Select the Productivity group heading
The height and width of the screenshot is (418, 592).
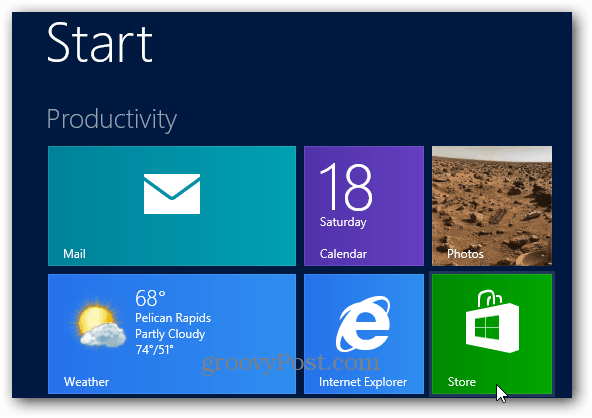point(112,120)
